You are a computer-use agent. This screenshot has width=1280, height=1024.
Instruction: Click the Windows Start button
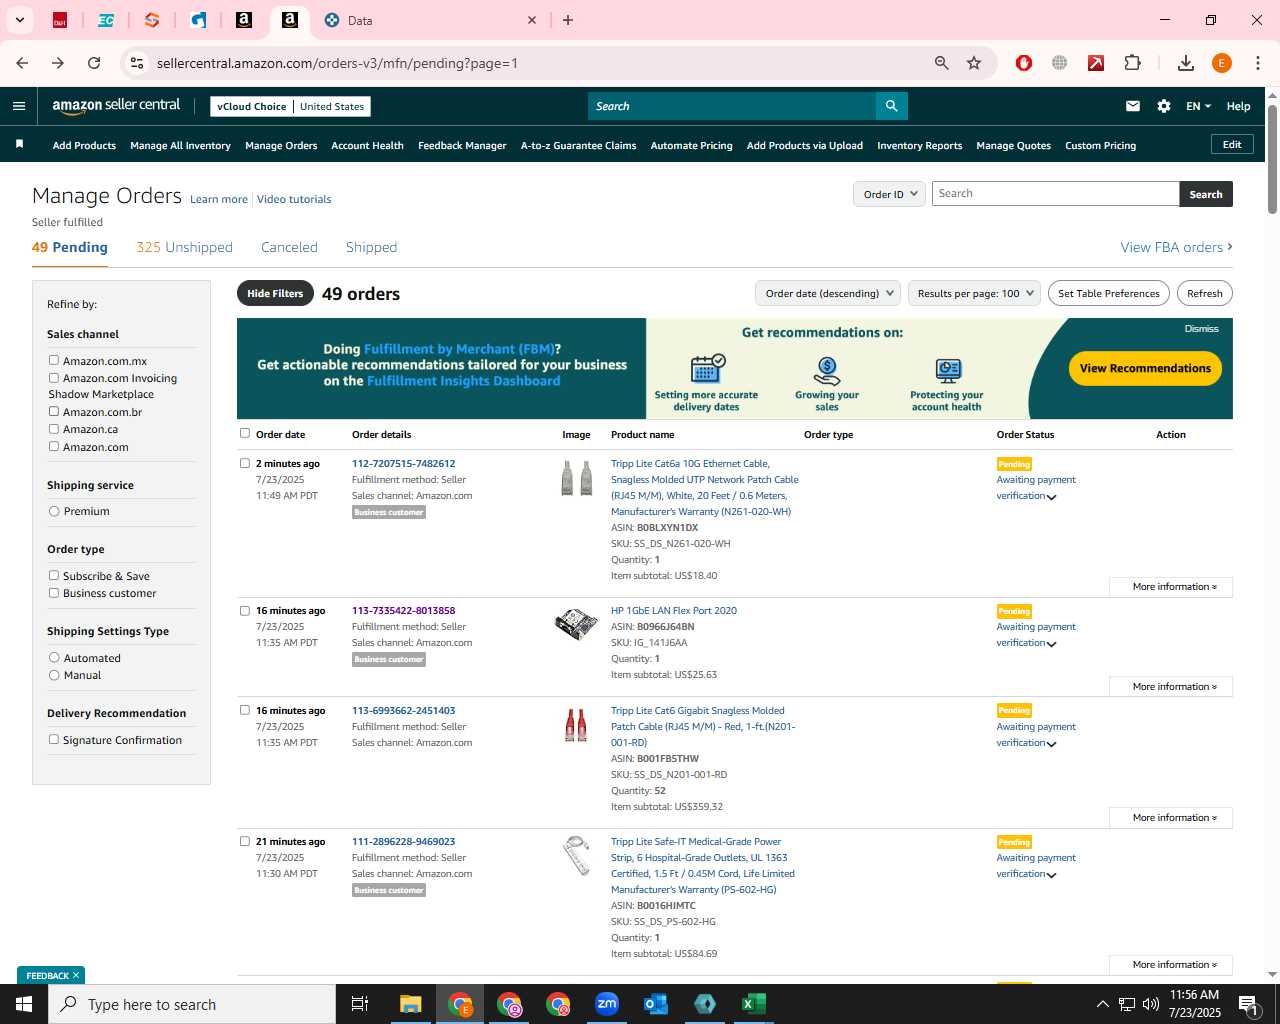coord(24,1004)
